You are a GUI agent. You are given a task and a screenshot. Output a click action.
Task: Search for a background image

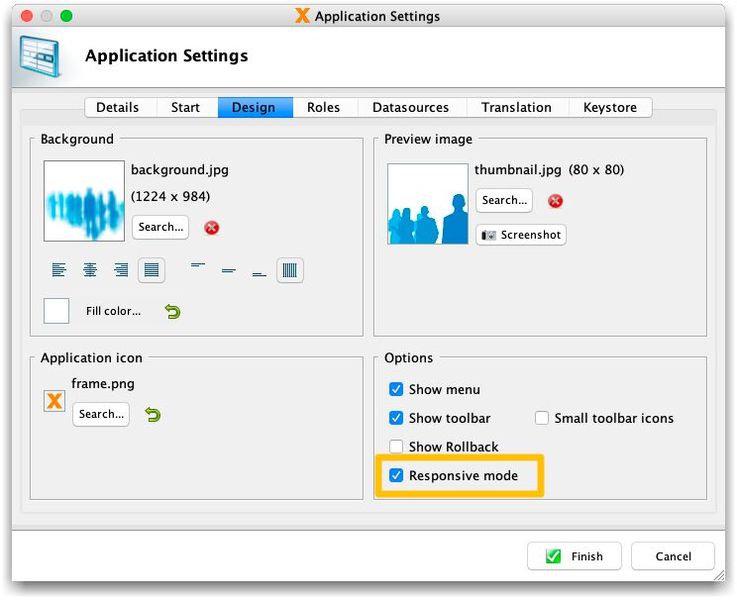click(x=161, y=227)
